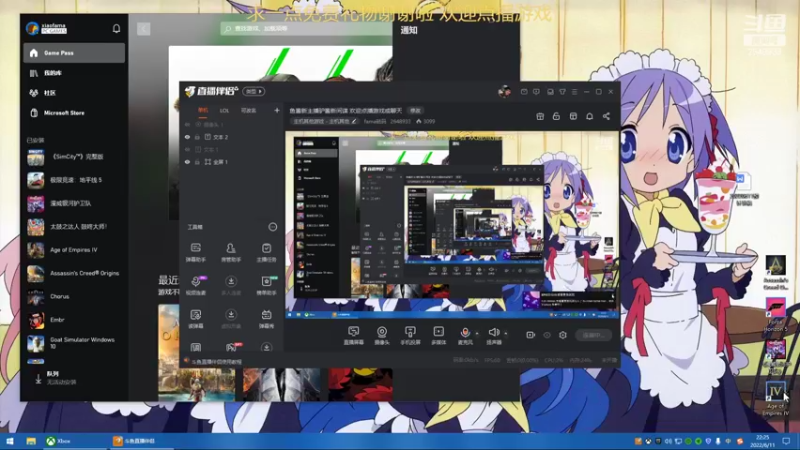This screenshot has height=450, width=800.
Task: Open the camera tool with green NEW badge
Action: [266, 285]
